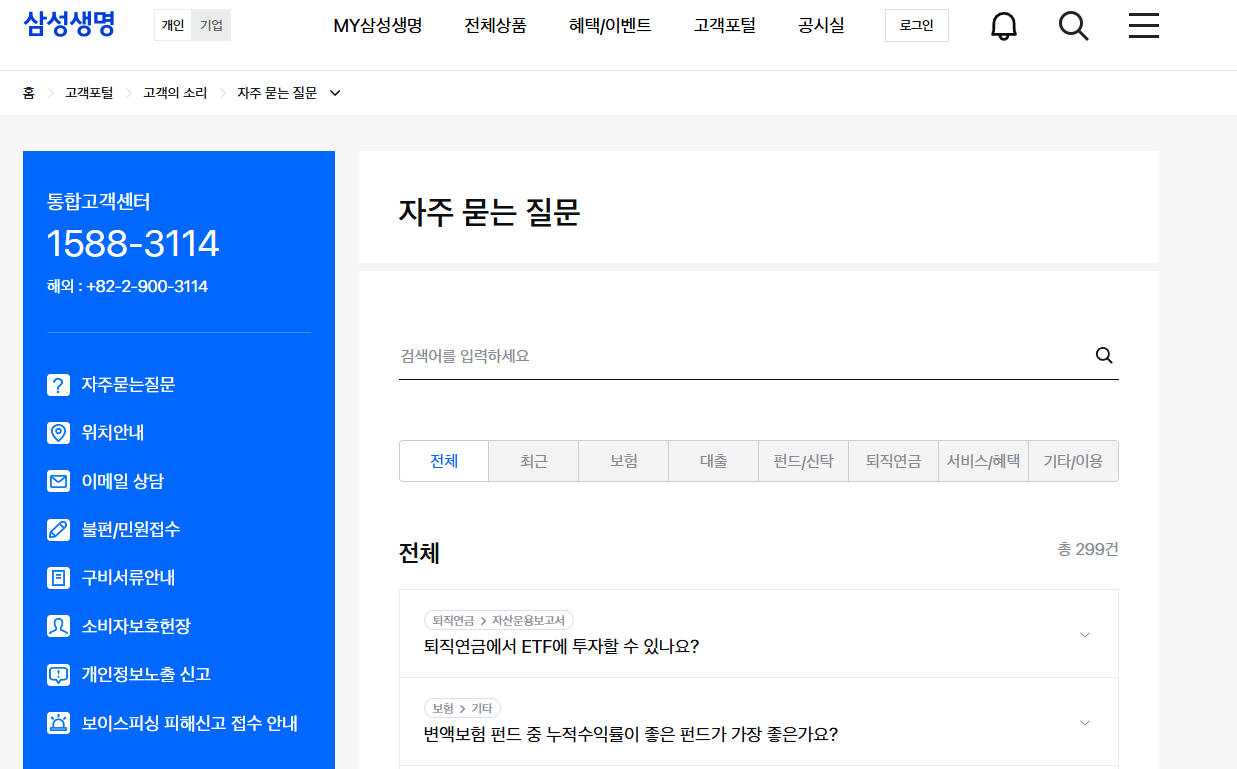Screen dimensions: 1237x769
Task: Click the question mark icon beside 자주묻는질문
Action: 59,385
